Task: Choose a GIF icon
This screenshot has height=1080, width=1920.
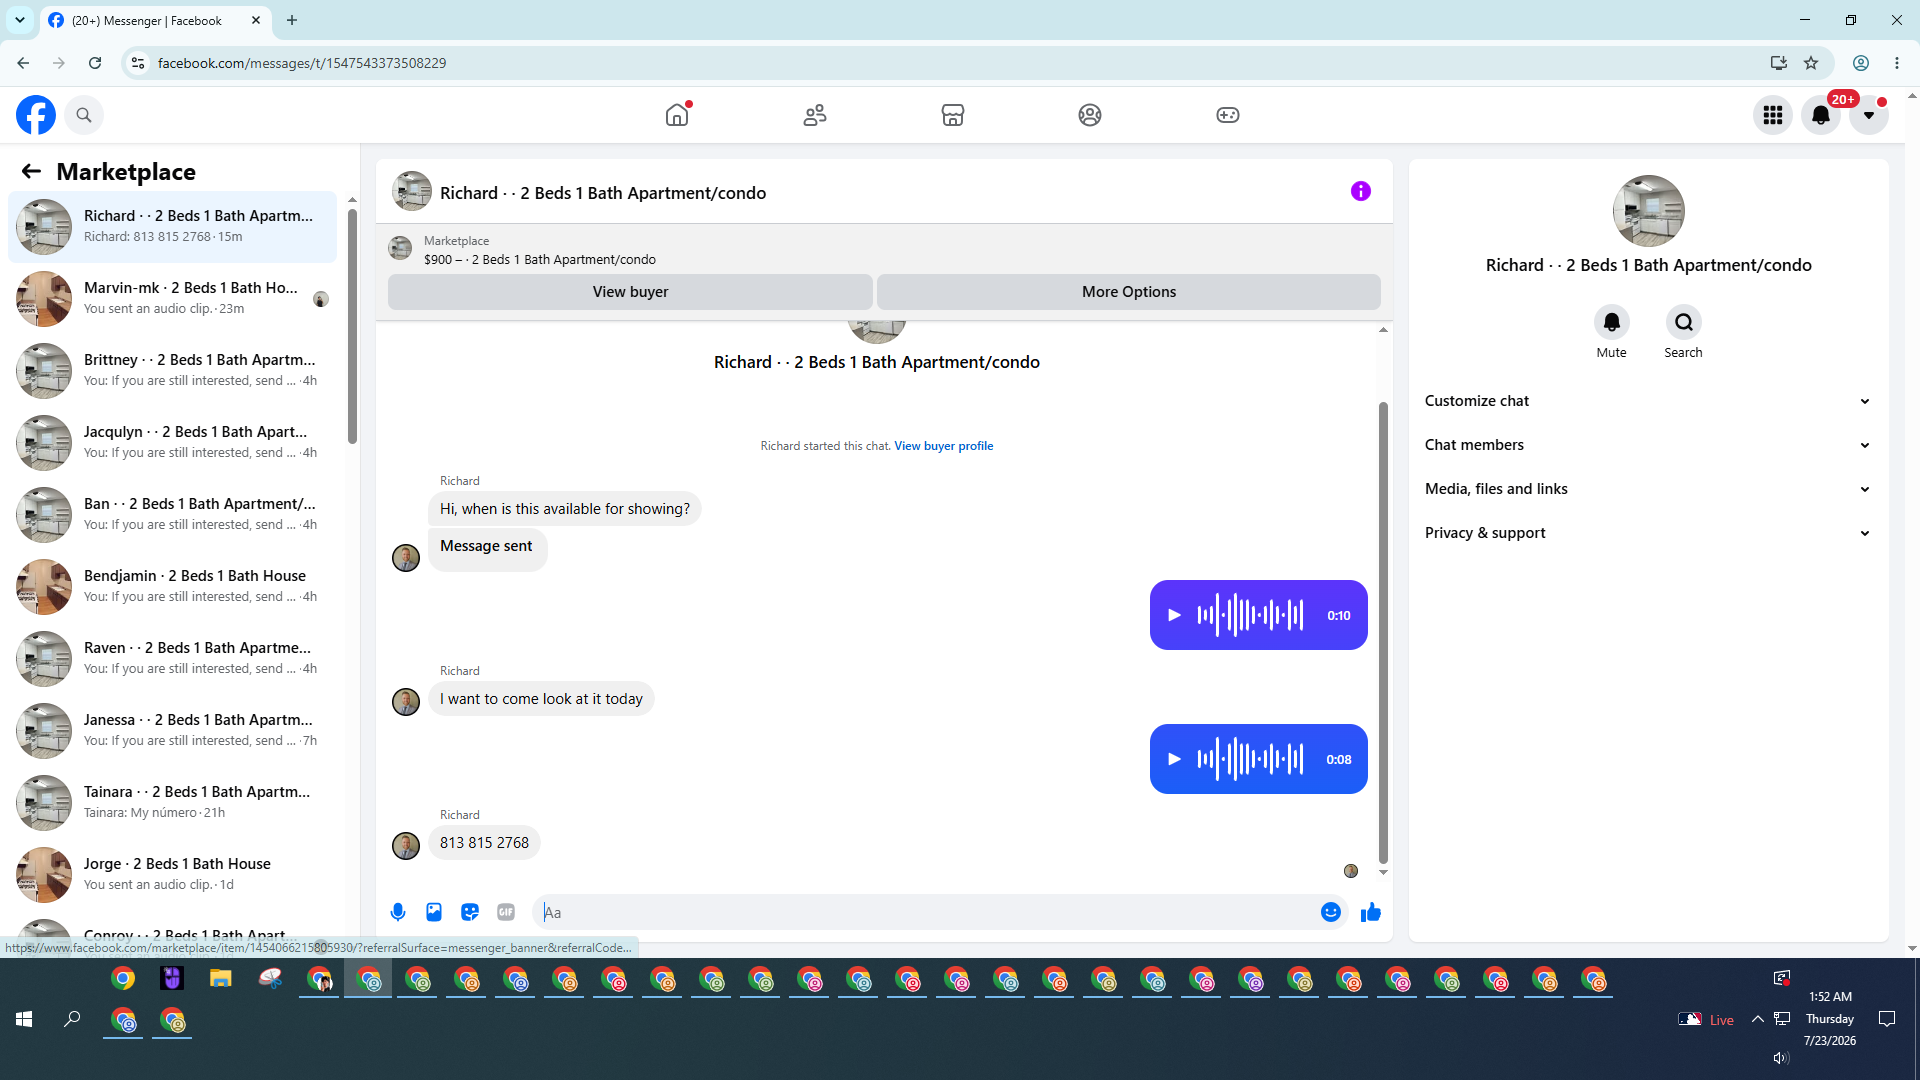Action: click(x=506, y=912)
